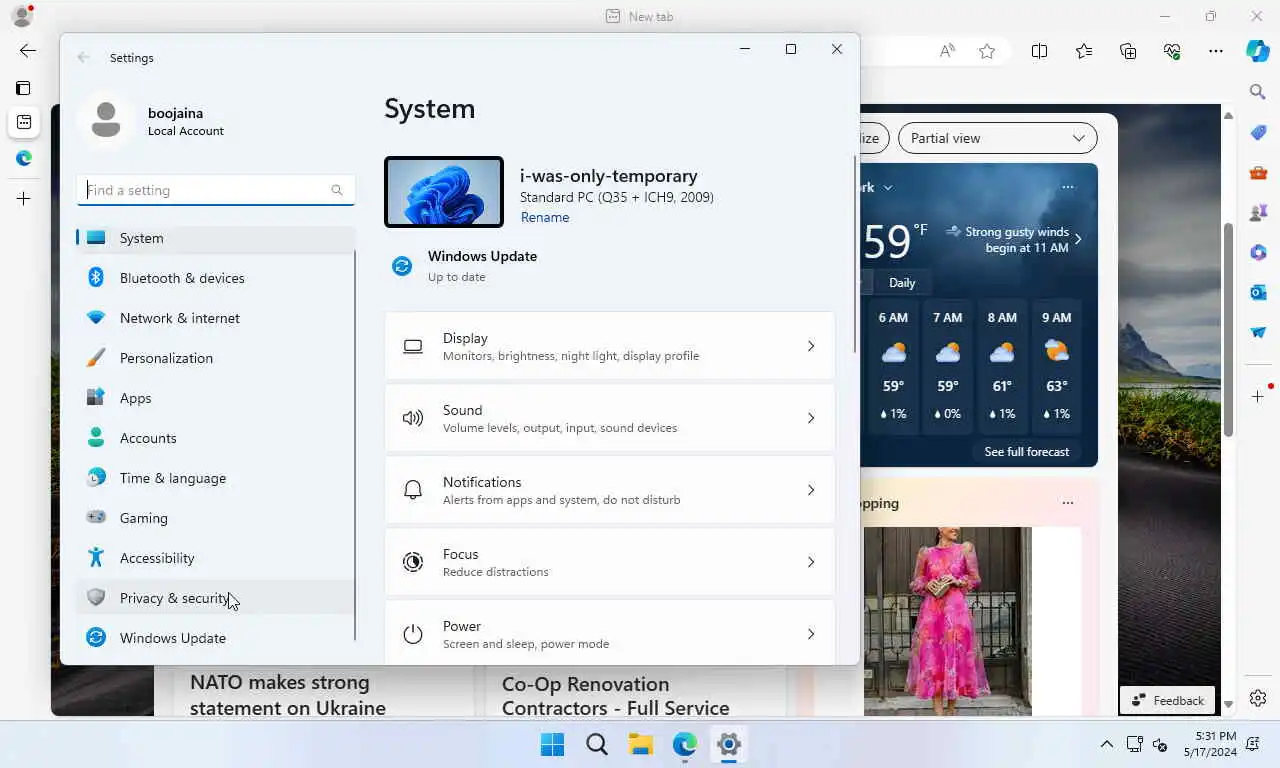
Task: Open NATO makes strong statement news
Action: coord(288,695)
